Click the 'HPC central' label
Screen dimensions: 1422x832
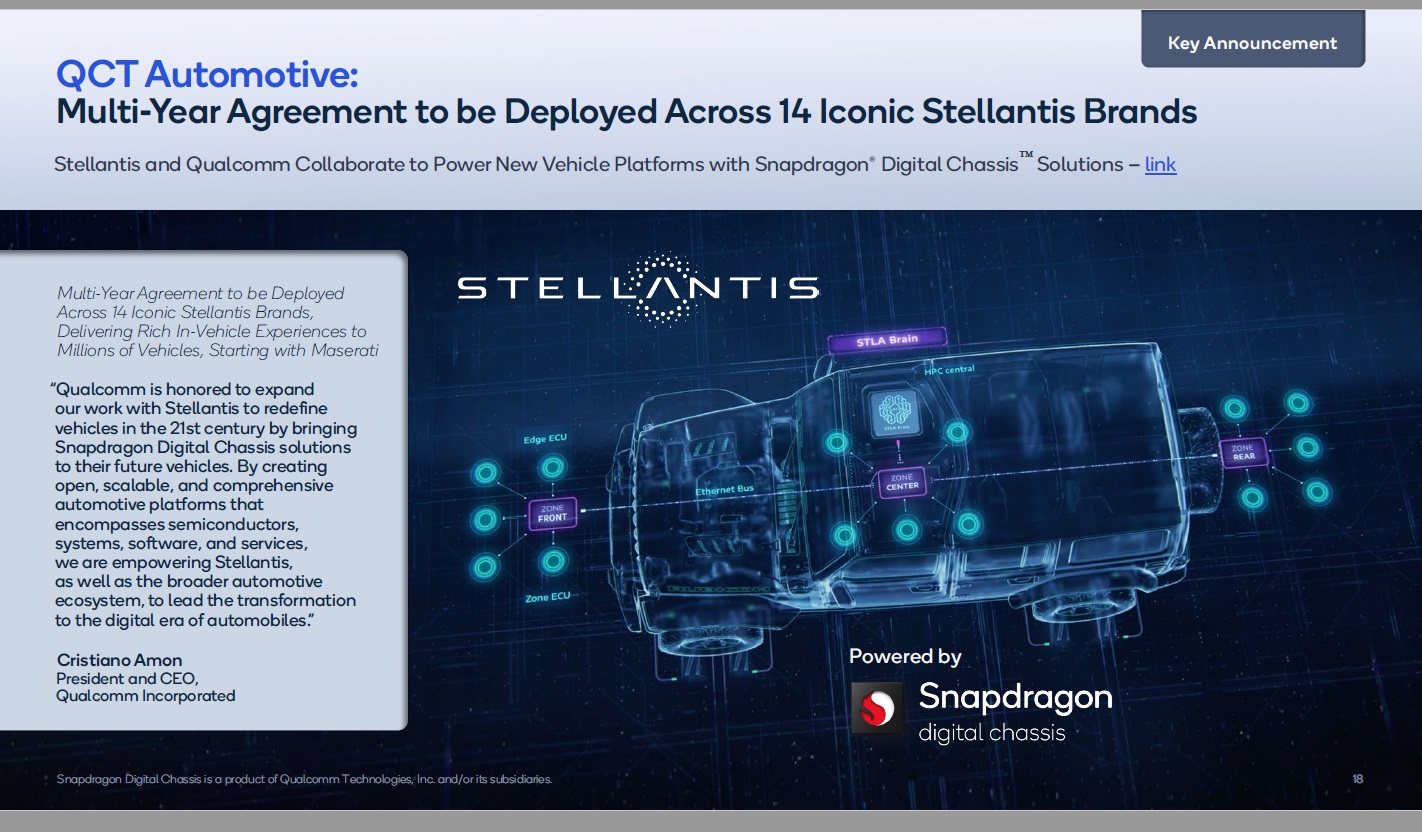coord(949,370)
